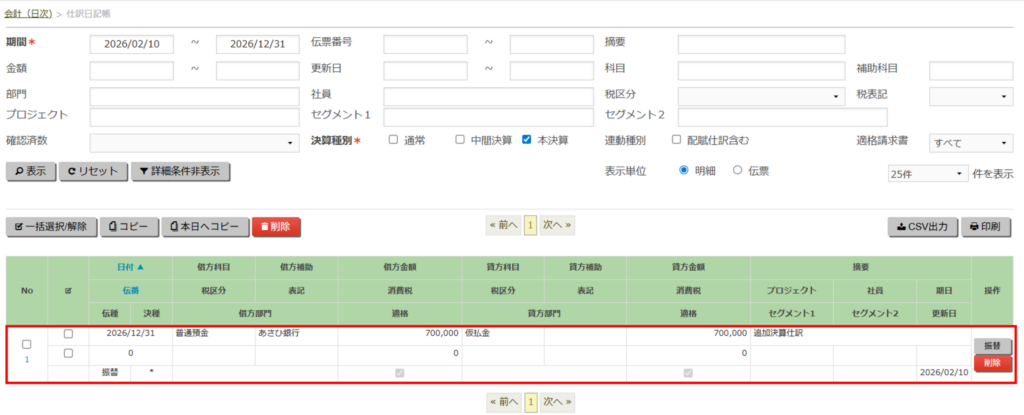The width and height of the screenshot is (1024, 415).
Task: Expand the 25件 page size dropdown
Action: (929, 173)
